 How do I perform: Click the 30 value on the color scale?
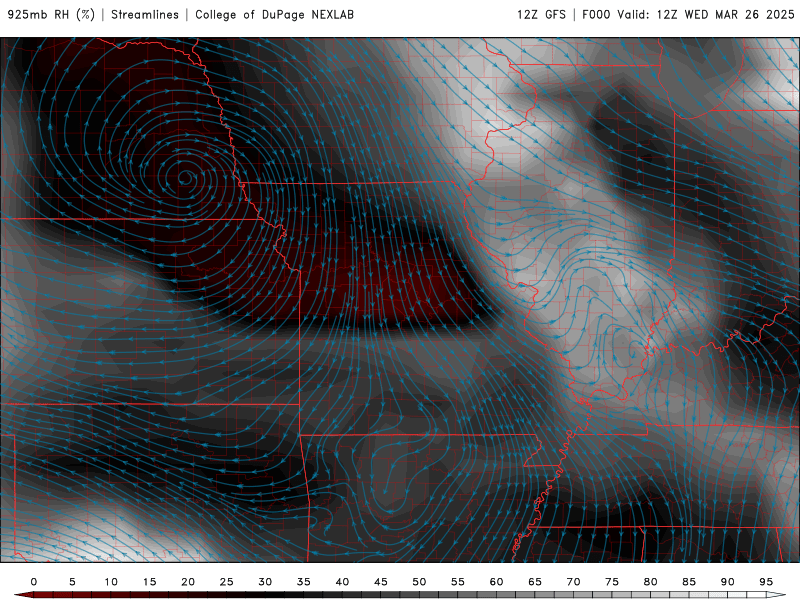click(x=265, y=582)
